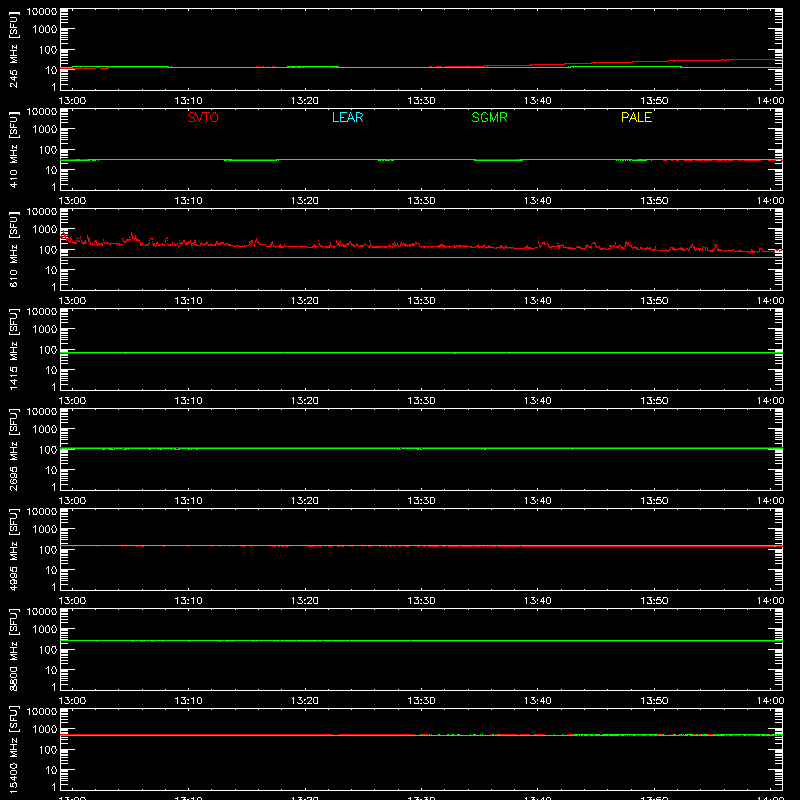Viewport: 800px width, 800px height.
Task: Select the 410 MHz [SFU] axis title
Action: click(x=14, y=149)
